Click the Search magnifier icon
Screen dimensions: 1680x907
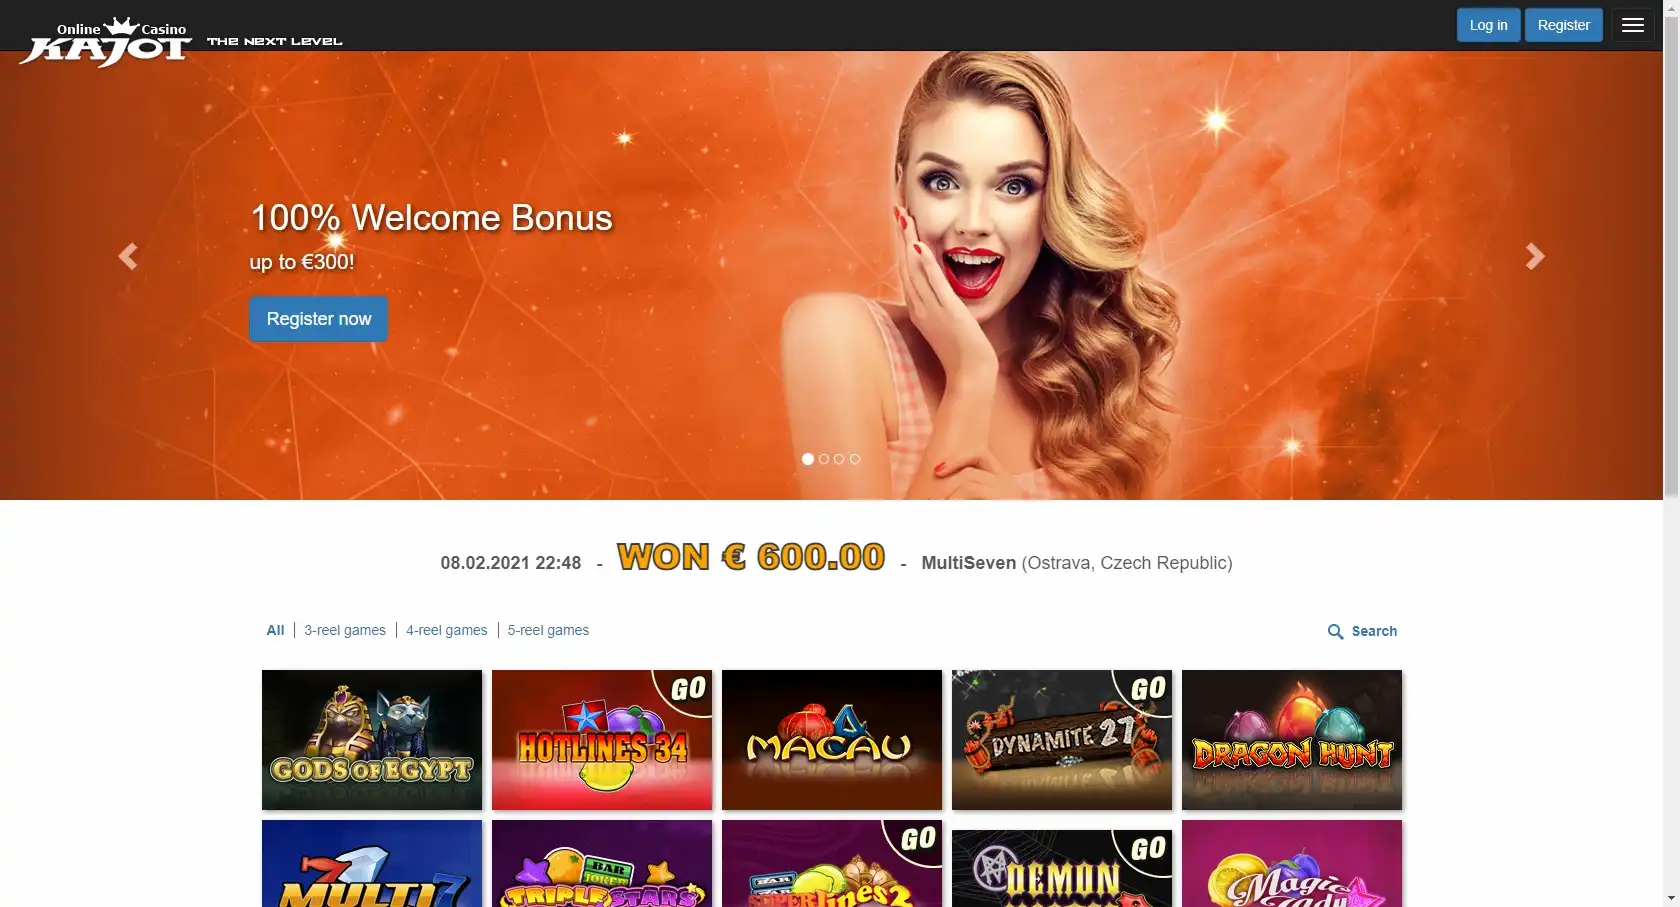1335,632
